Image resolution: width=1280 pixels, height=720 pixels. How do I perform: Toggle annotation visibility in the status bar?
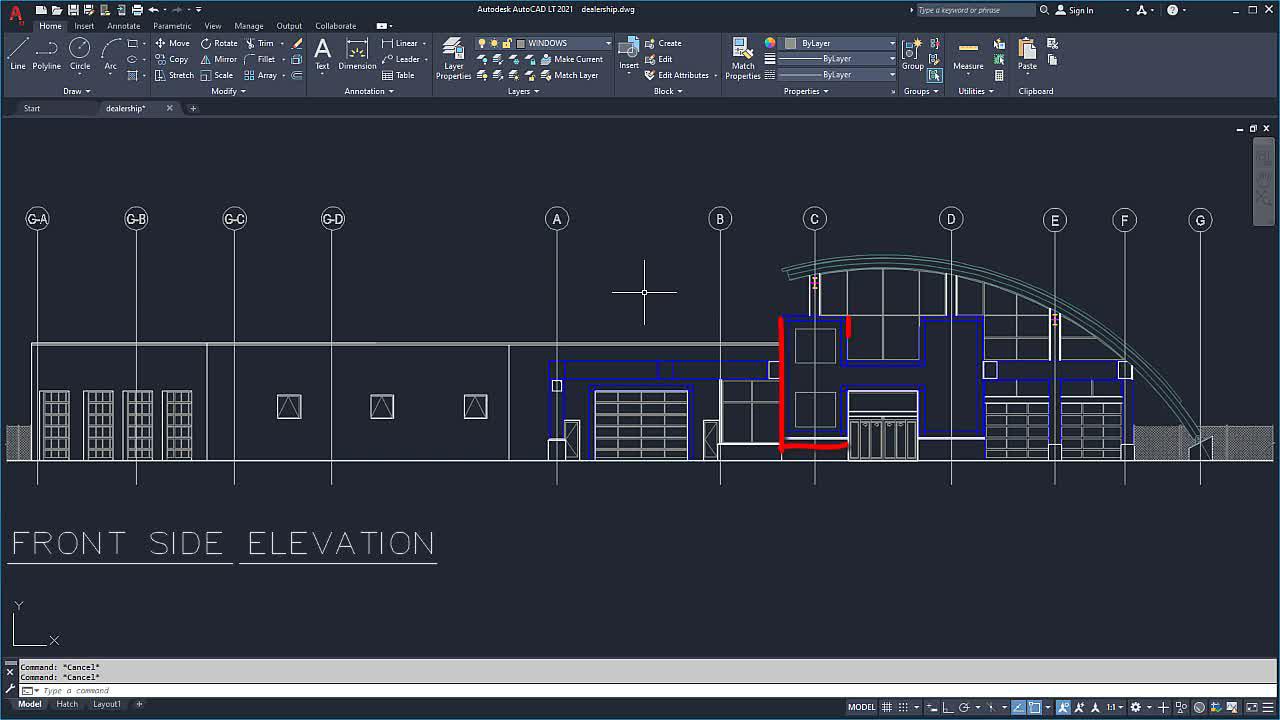point(1063,707)
